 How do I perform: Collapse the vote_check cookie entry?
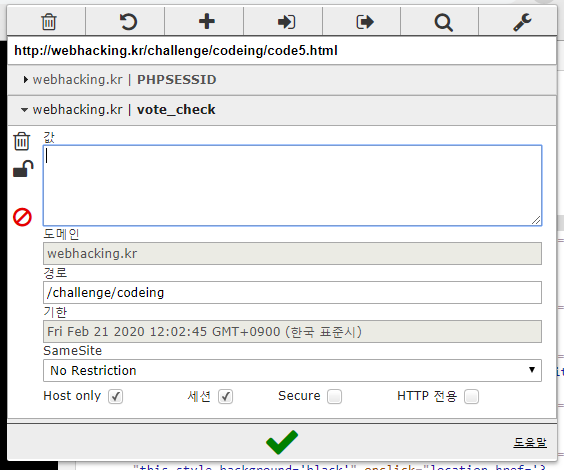click(282, 110)
